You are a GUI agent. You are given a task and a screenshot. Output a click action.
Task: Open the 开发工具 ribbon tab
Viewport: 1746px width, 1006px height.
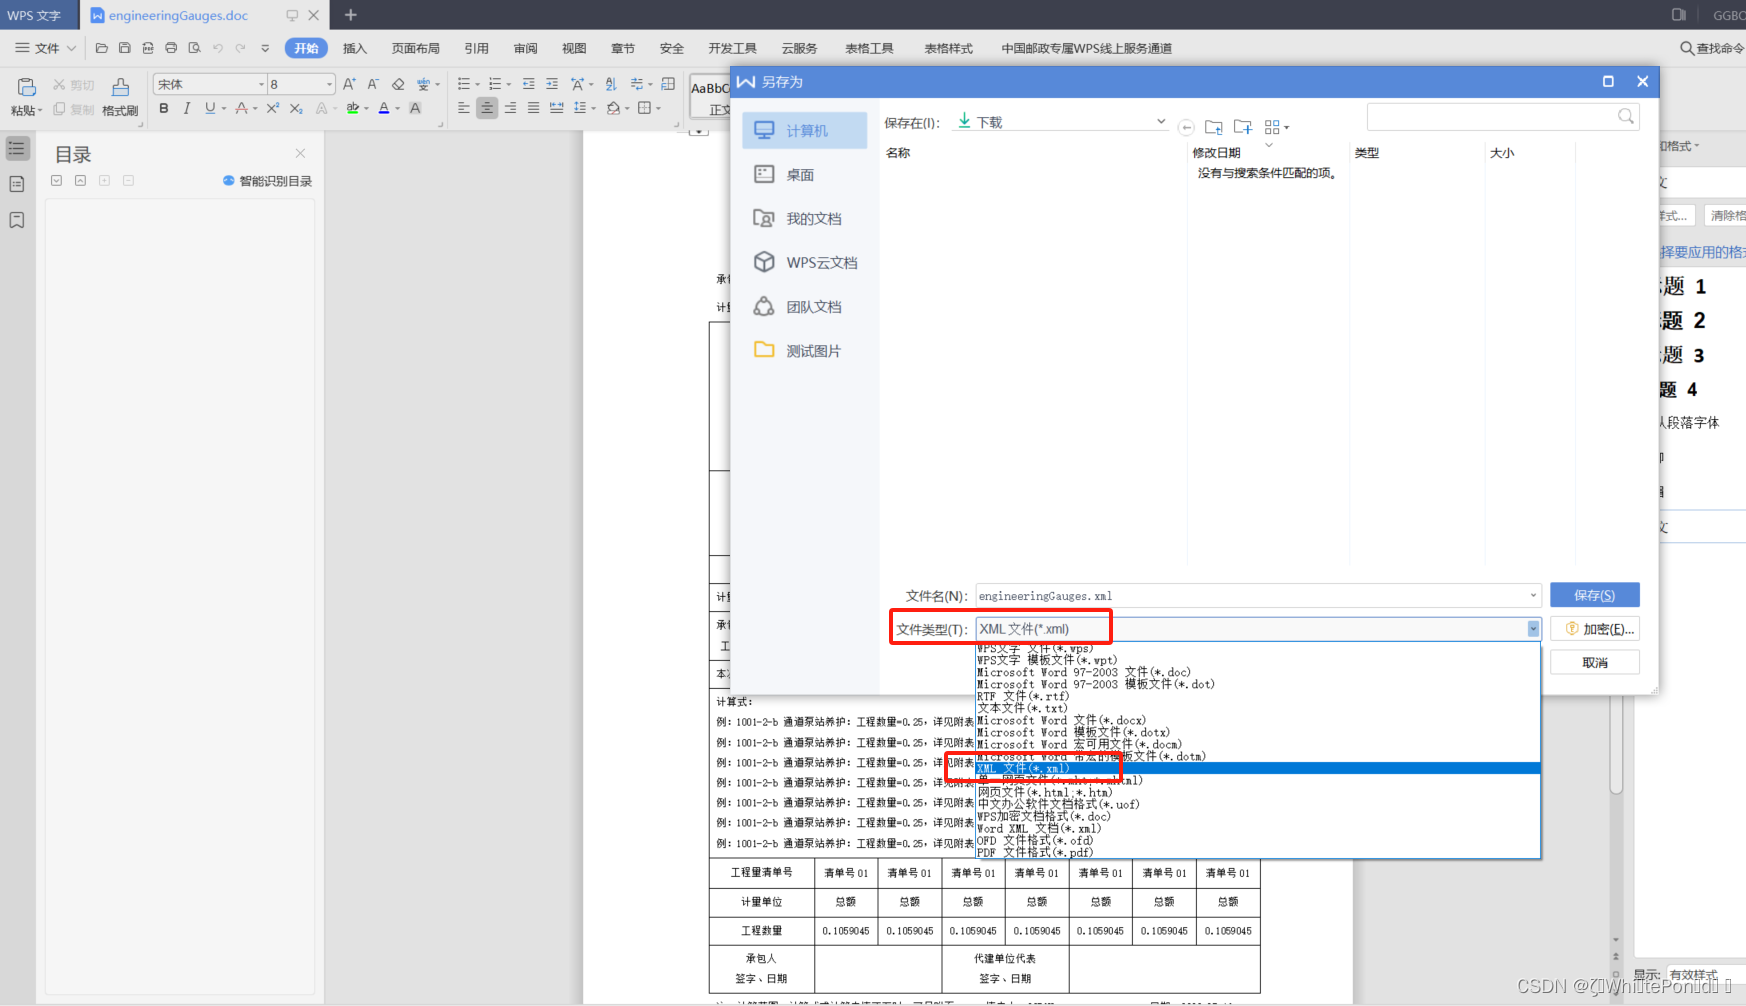click(x=732, y=47)
